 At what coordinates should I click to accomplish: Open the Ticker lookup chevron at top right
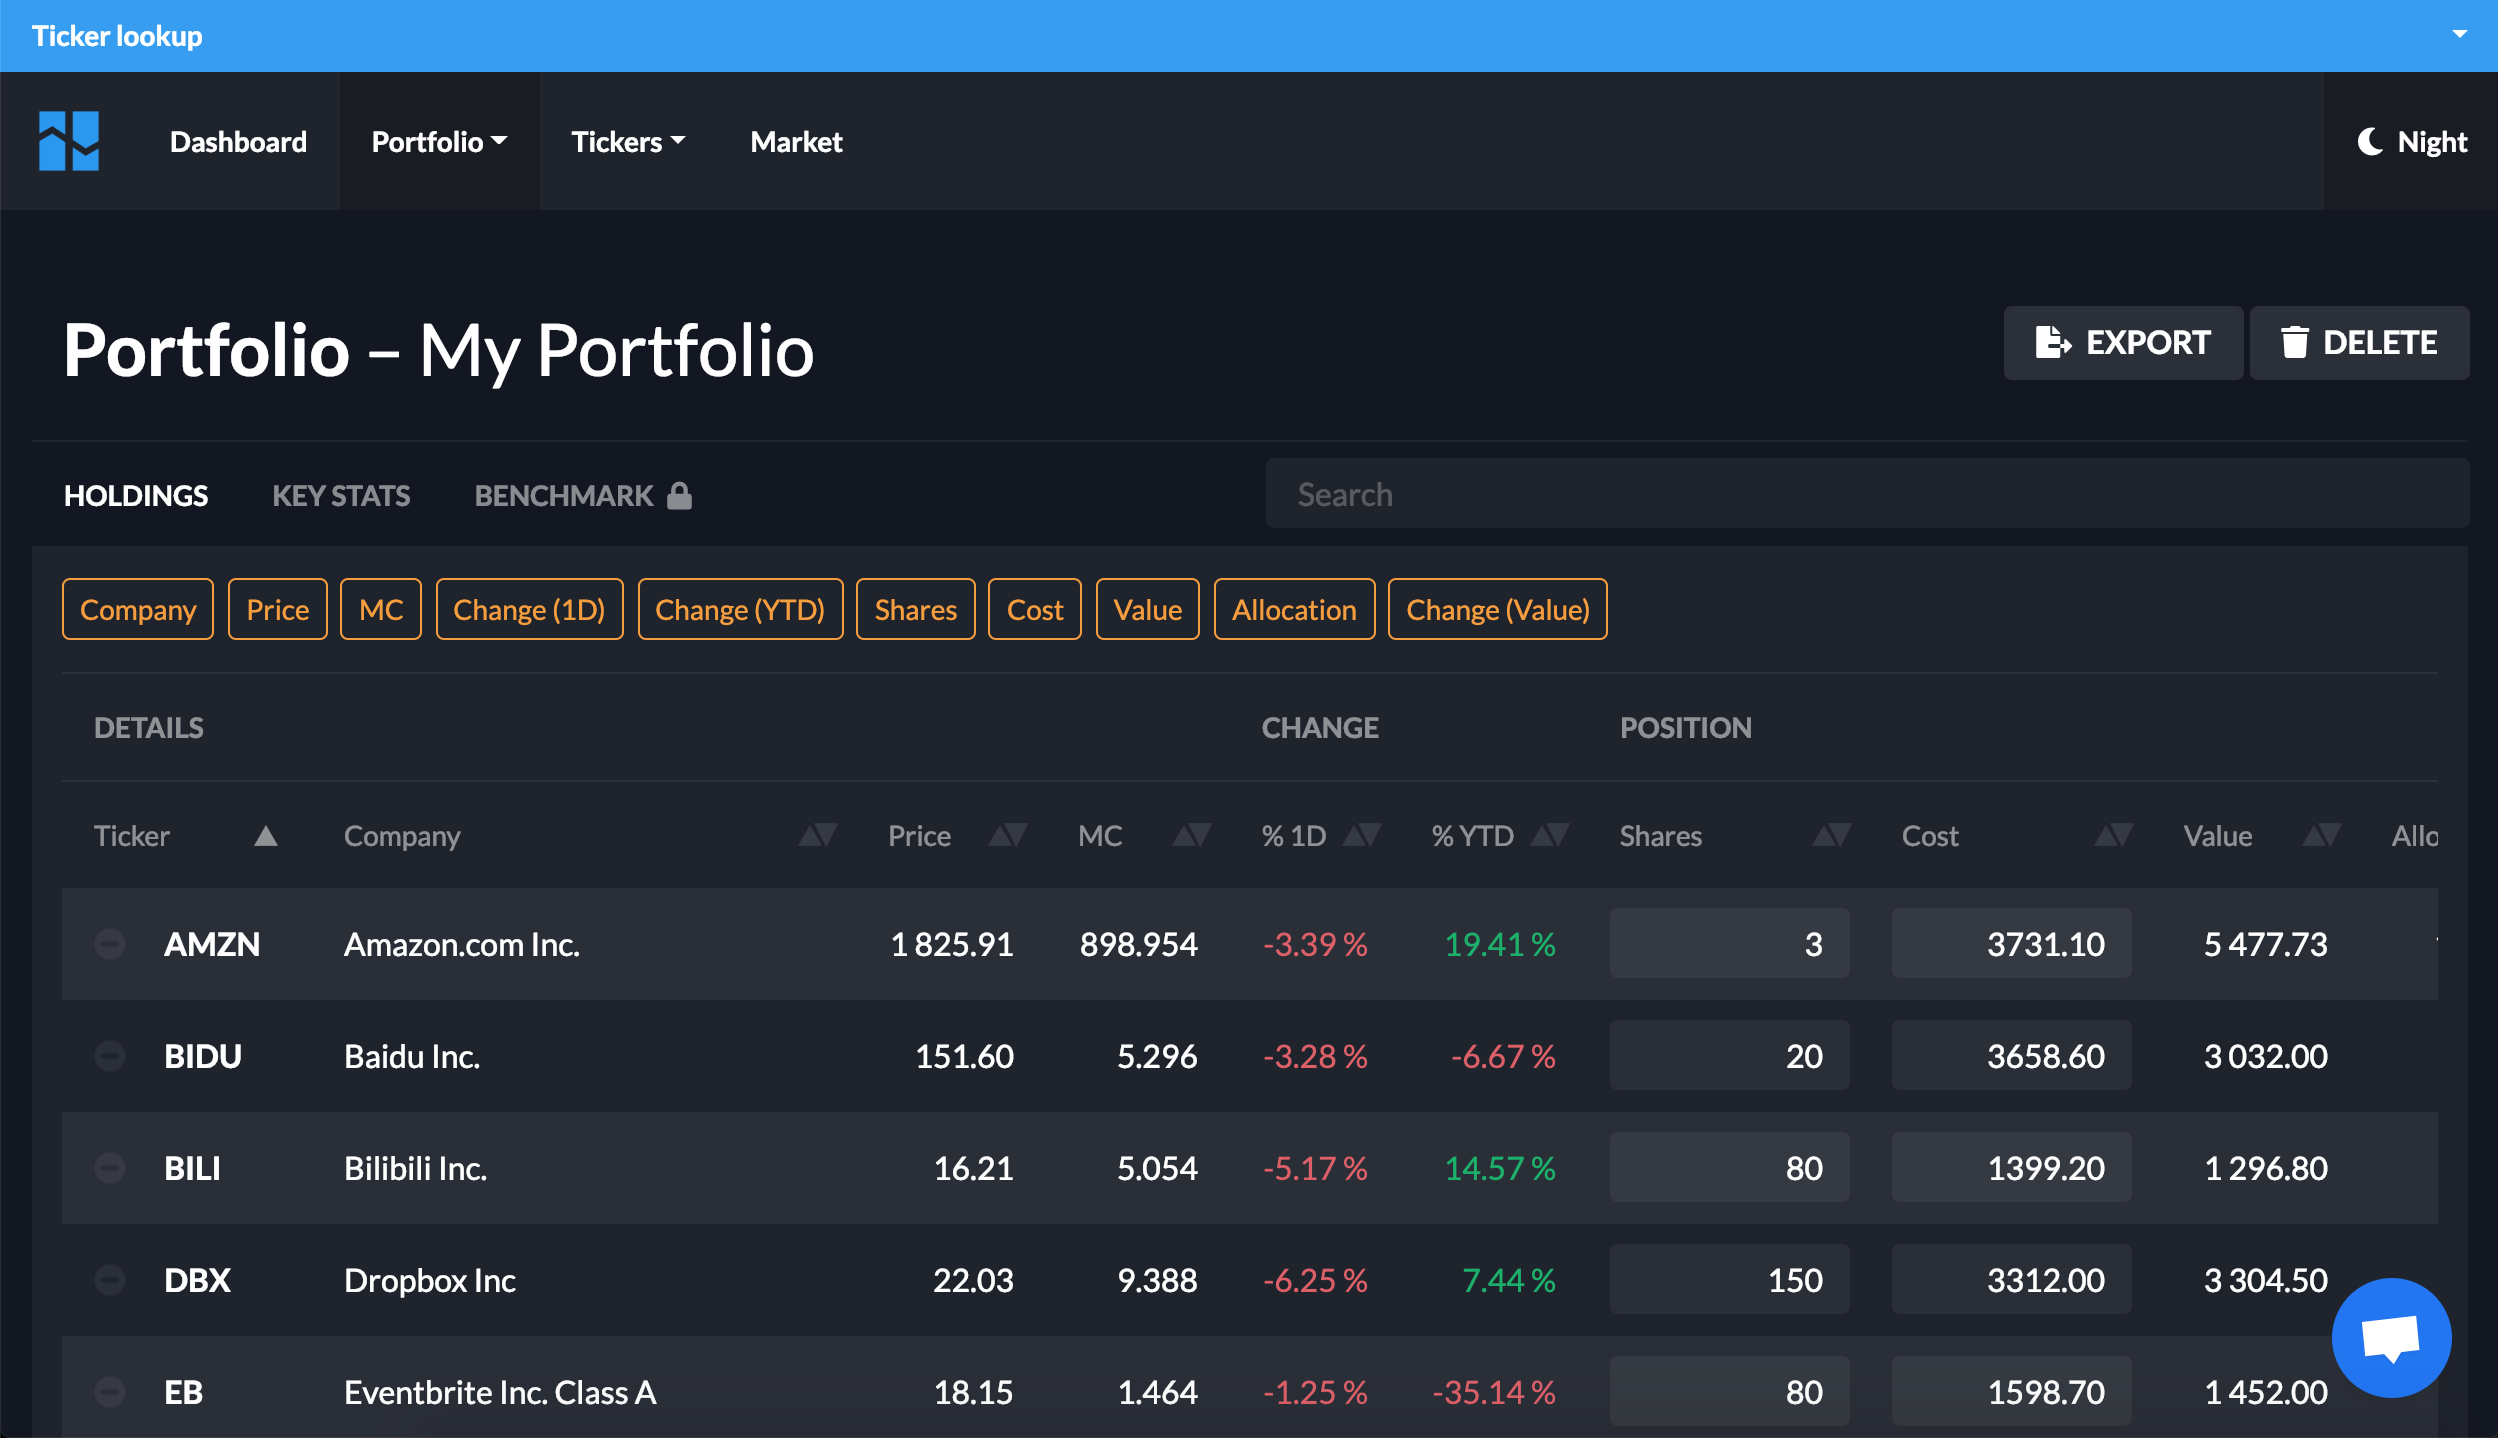[2459, 33]
